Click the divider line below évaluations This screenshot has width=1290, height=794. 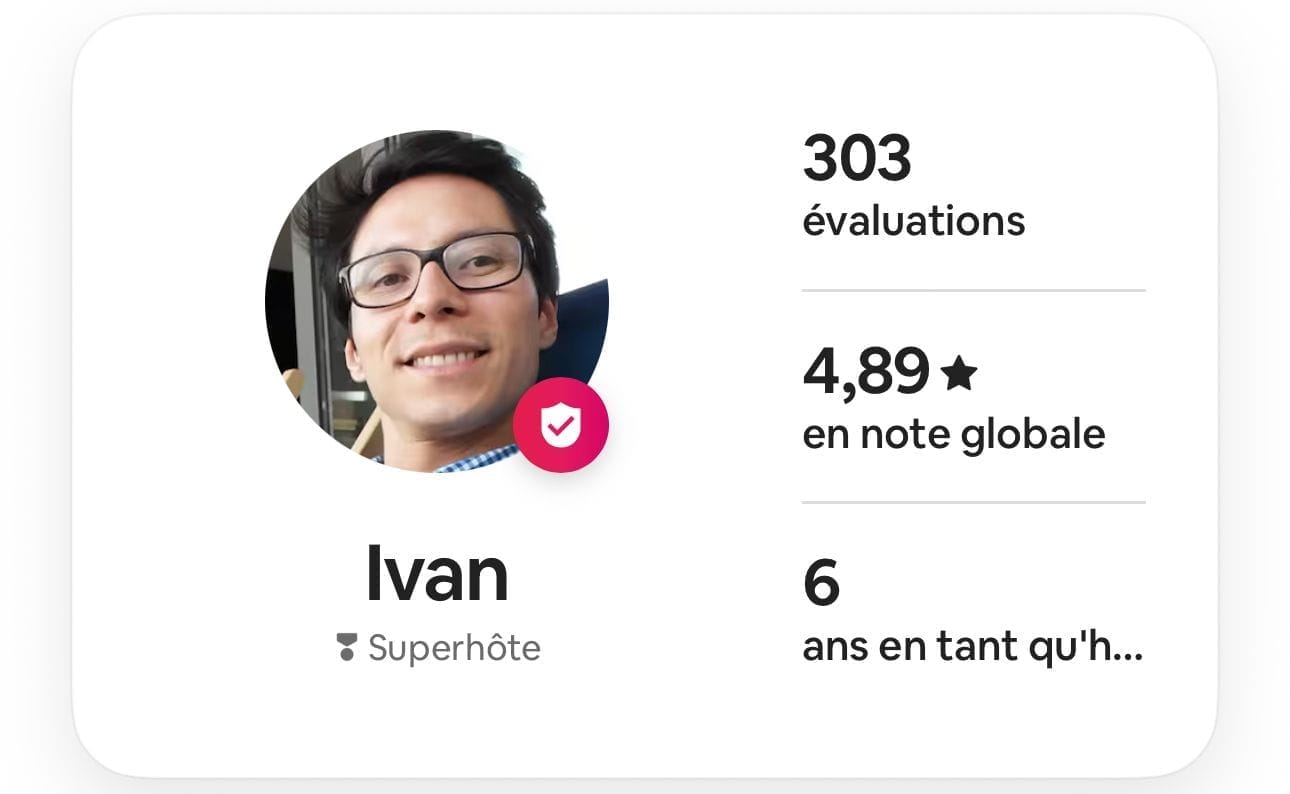(973, 291)
